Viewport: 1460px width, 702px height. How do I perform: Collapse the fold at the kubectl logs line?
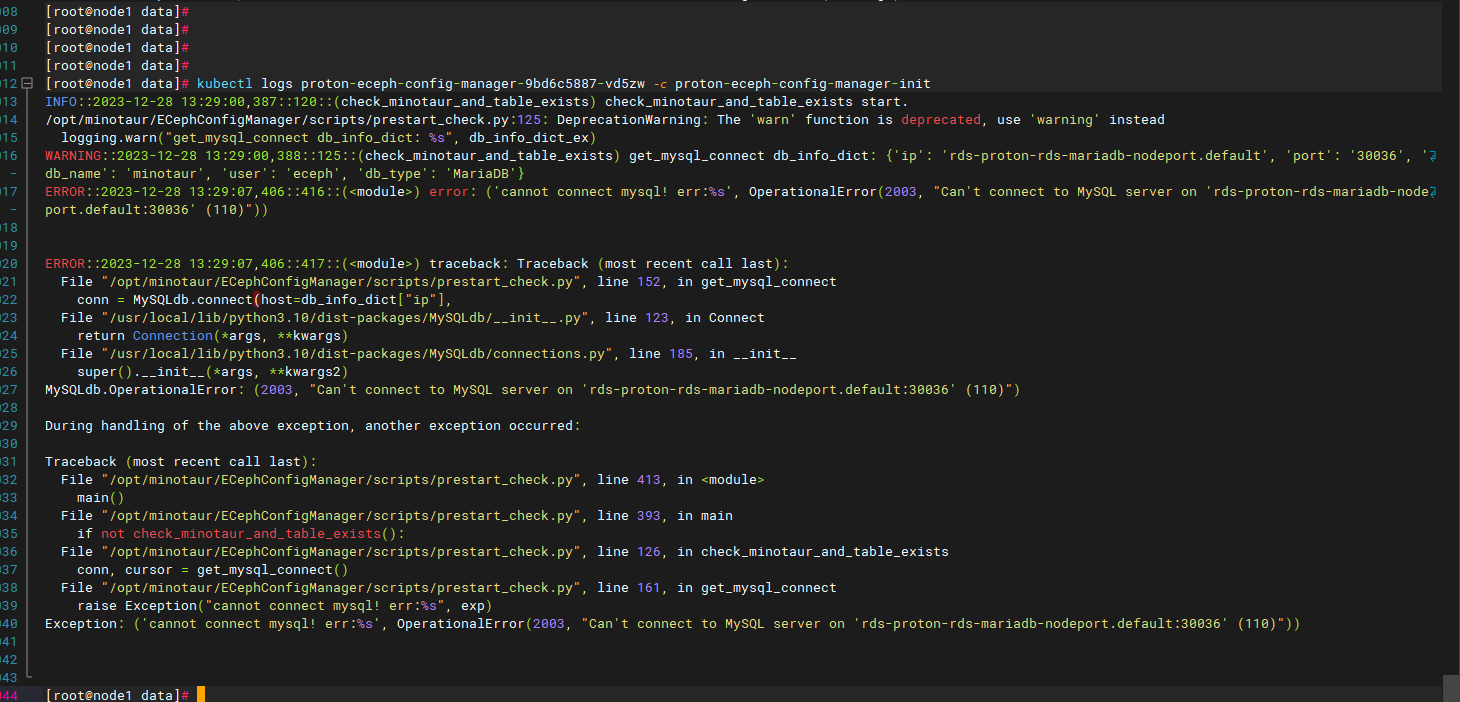(x=27, y=84)
